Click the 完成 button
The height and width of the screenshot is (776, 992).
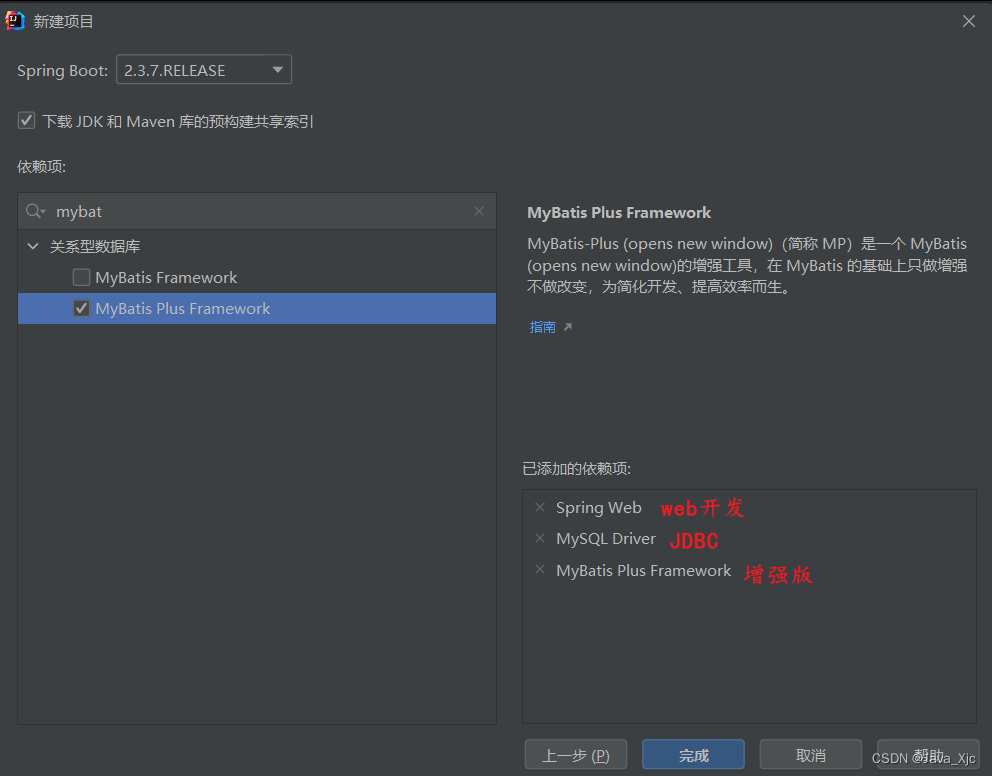click(x=693, y=755)
